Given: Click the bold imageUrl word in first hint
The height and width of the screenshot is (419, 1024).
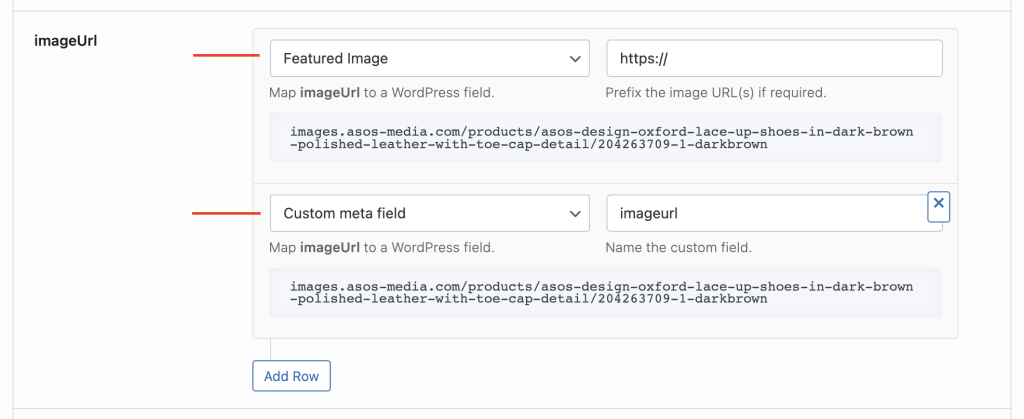Looking at the screenshot, I should (x=325, y=93).
